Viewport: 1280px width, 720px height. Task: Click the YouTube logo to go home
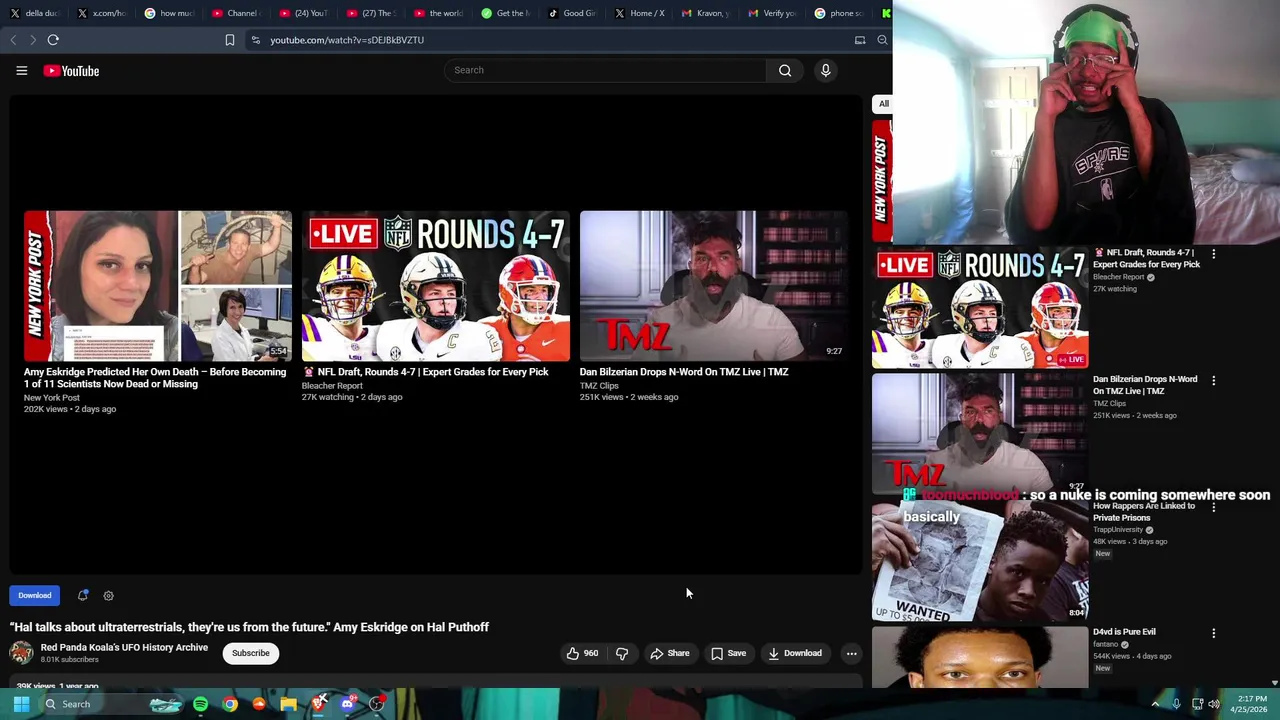(x=71, y=71)
